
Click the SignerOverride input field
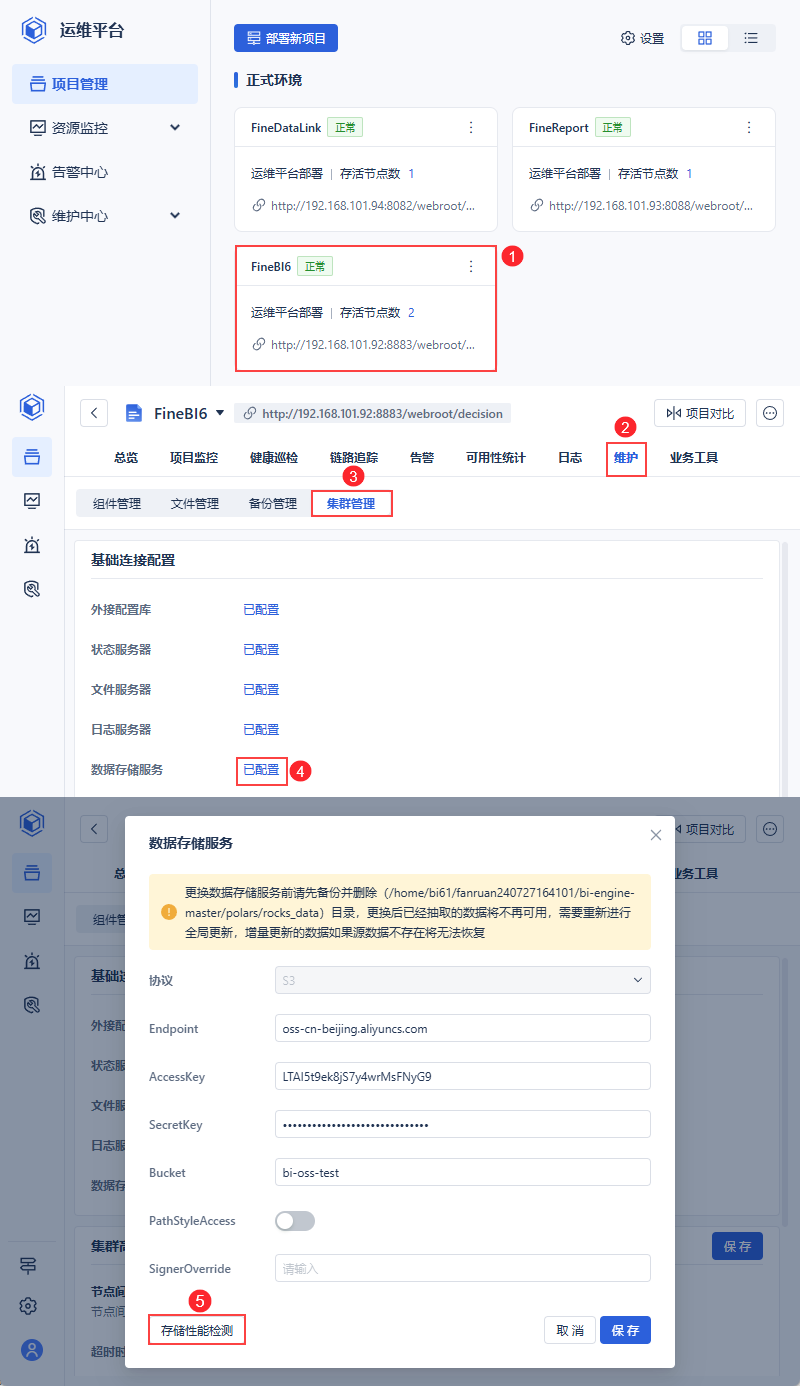click(463, 1268)
